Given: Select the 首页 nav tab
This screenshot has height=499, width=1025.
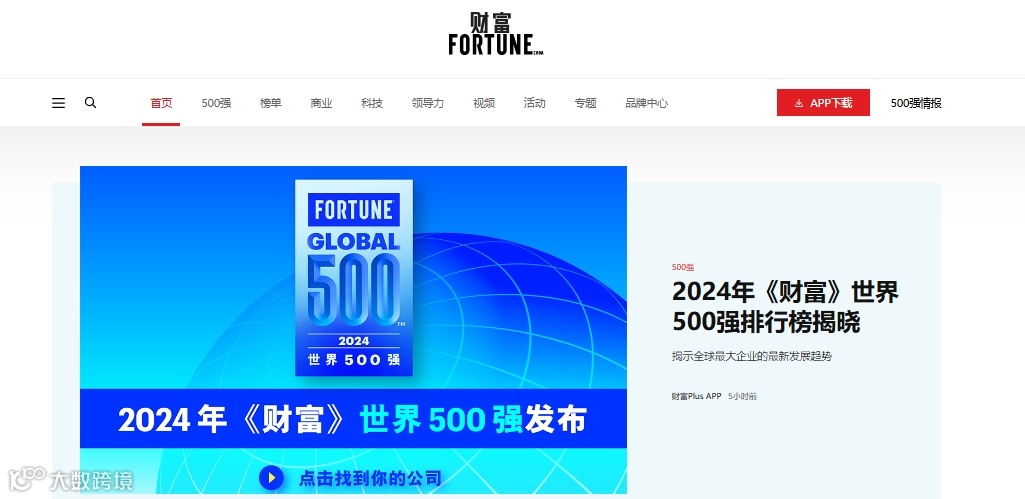Looking at the screenshot, I should [x=161, y=103].
